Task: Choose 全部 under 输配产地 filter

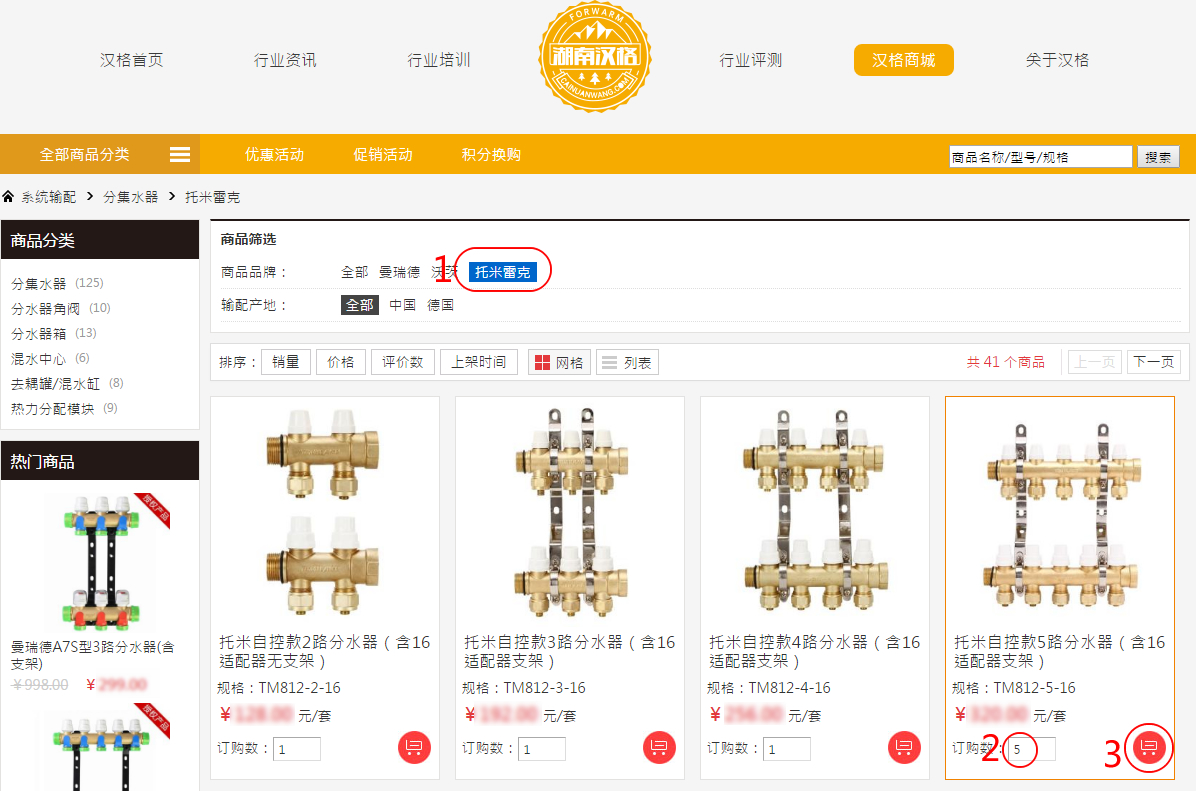Action: pos(359,305)
